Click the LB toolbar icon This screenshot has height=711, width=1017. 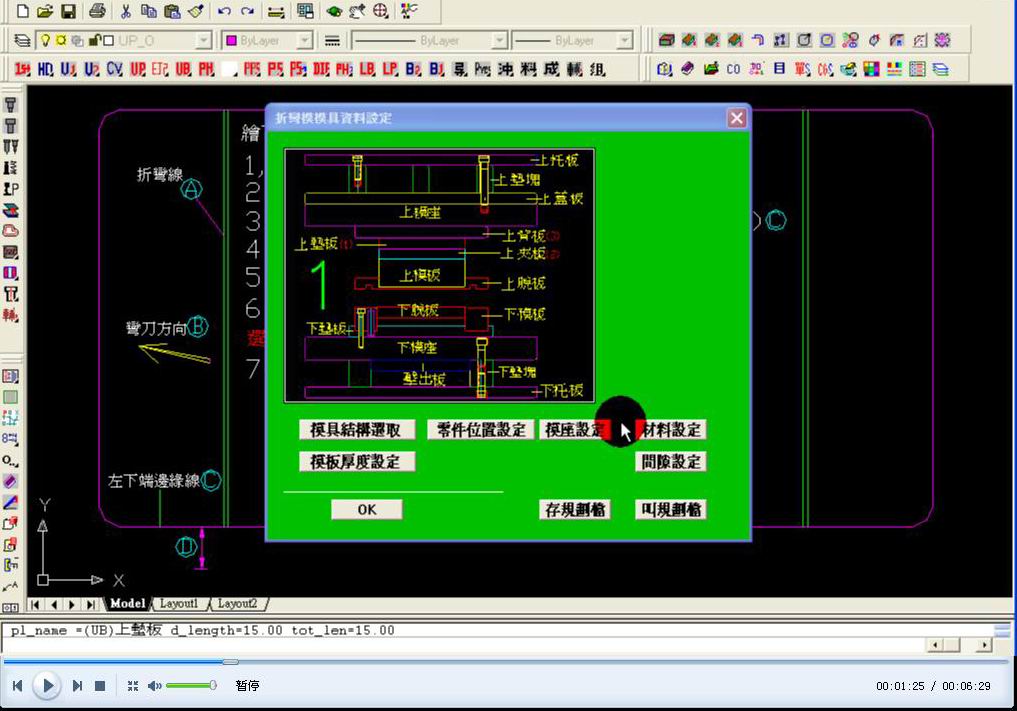click(x=367, y=69)
